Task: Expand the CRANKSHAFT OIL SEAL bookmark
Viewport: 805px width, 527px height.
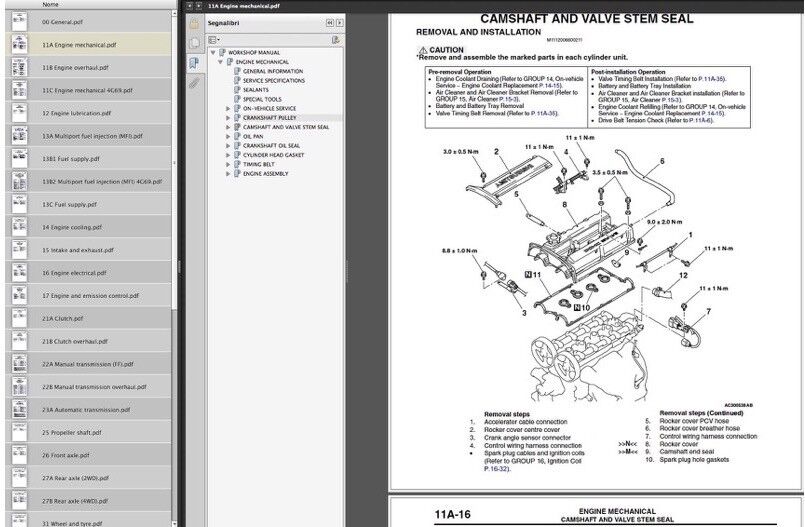Action: [x=228, y=145]
